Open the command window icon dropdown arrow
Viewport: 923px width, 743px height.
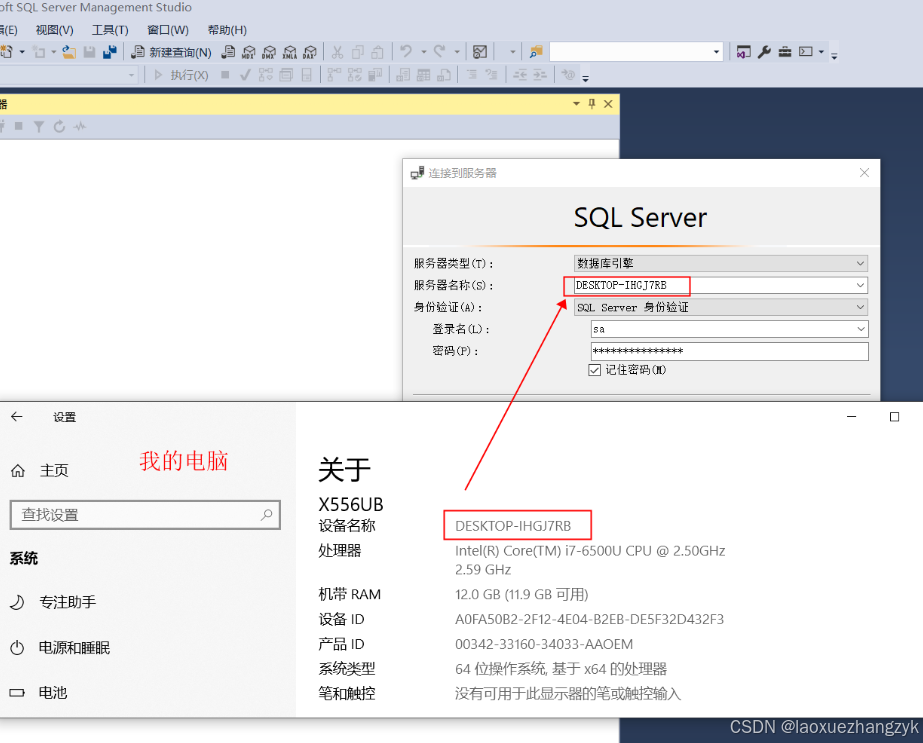(x=821, y=52)
